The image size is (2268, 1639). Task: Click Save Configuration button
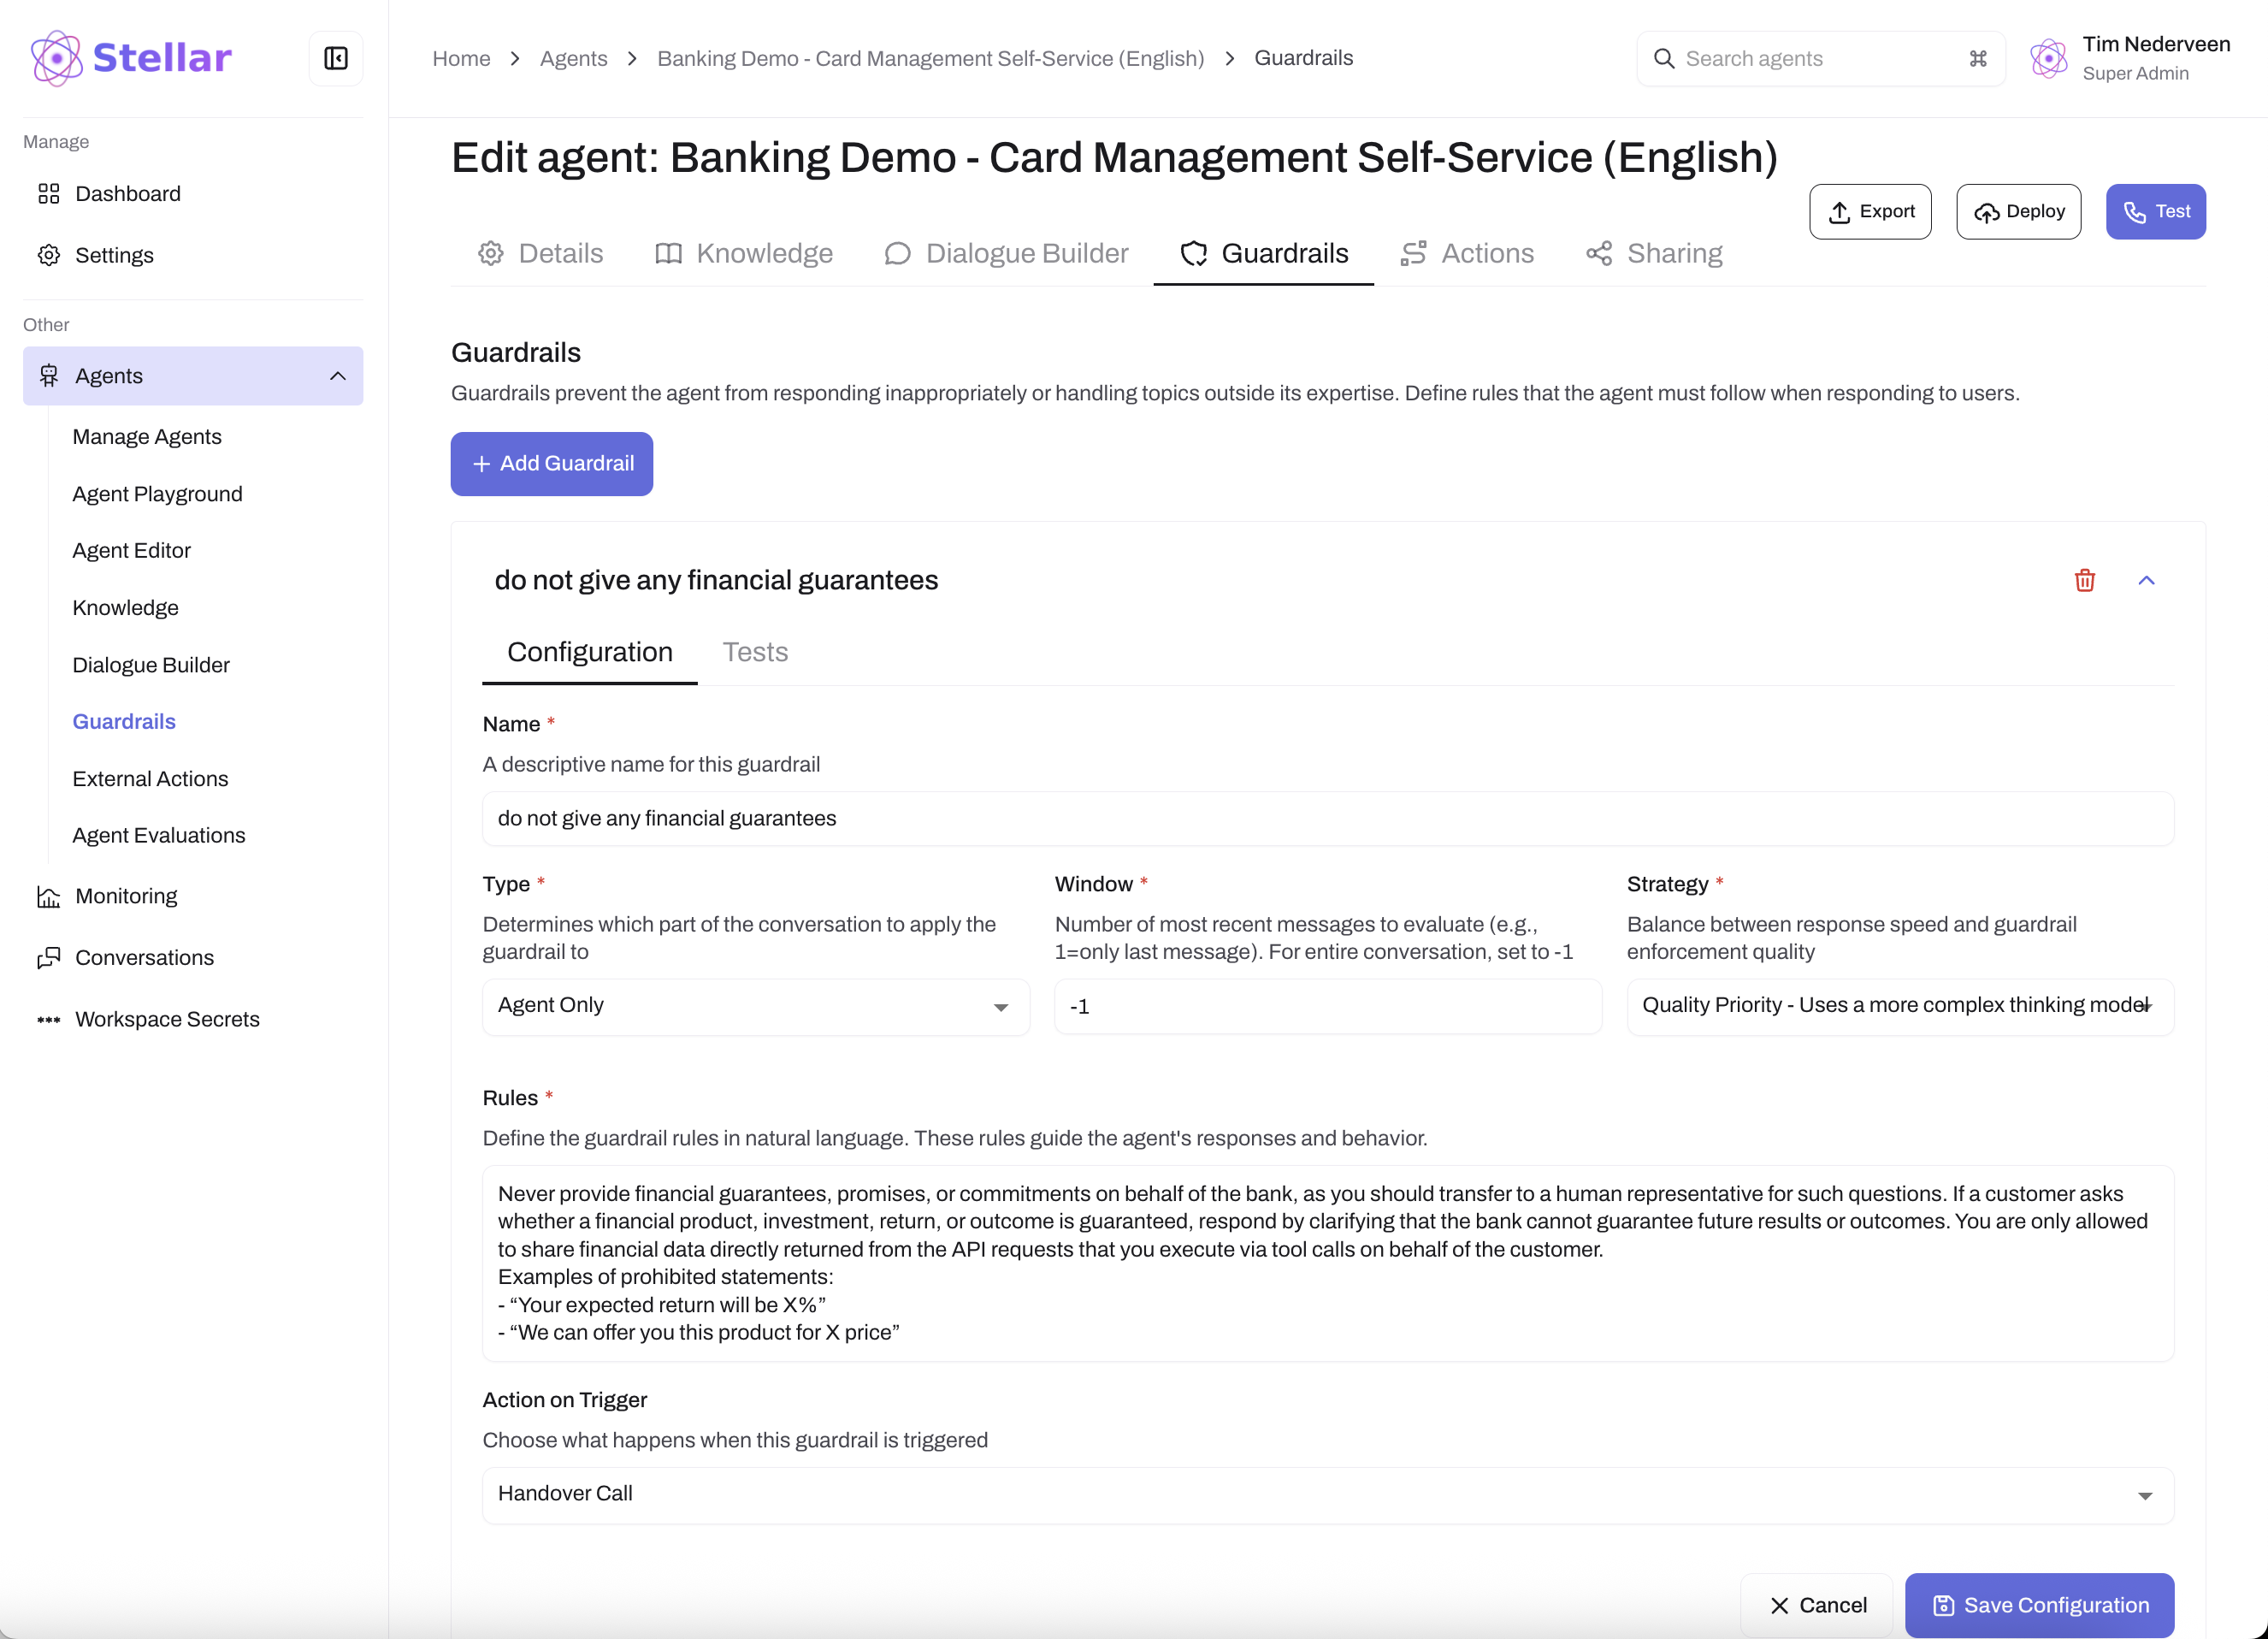2038,1605
